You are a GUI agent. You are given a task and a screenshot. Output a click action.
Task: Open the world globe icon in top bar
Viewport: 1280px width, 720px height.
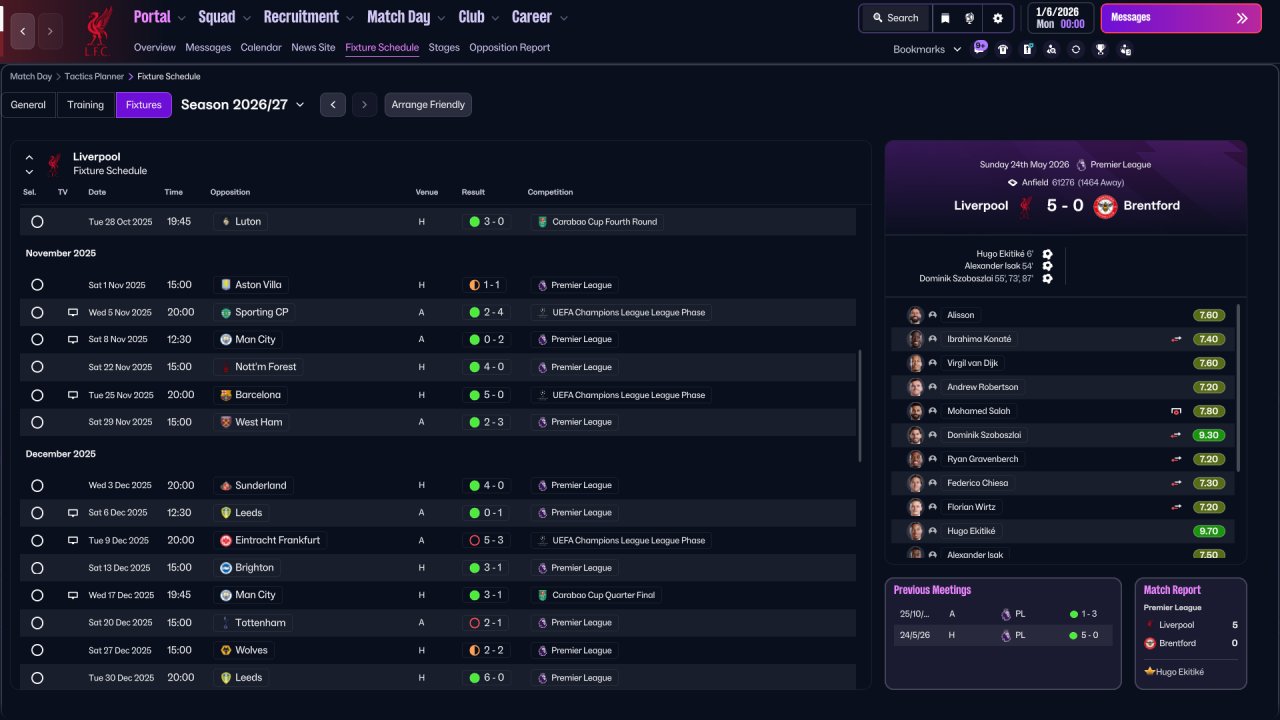coord(970,18)
